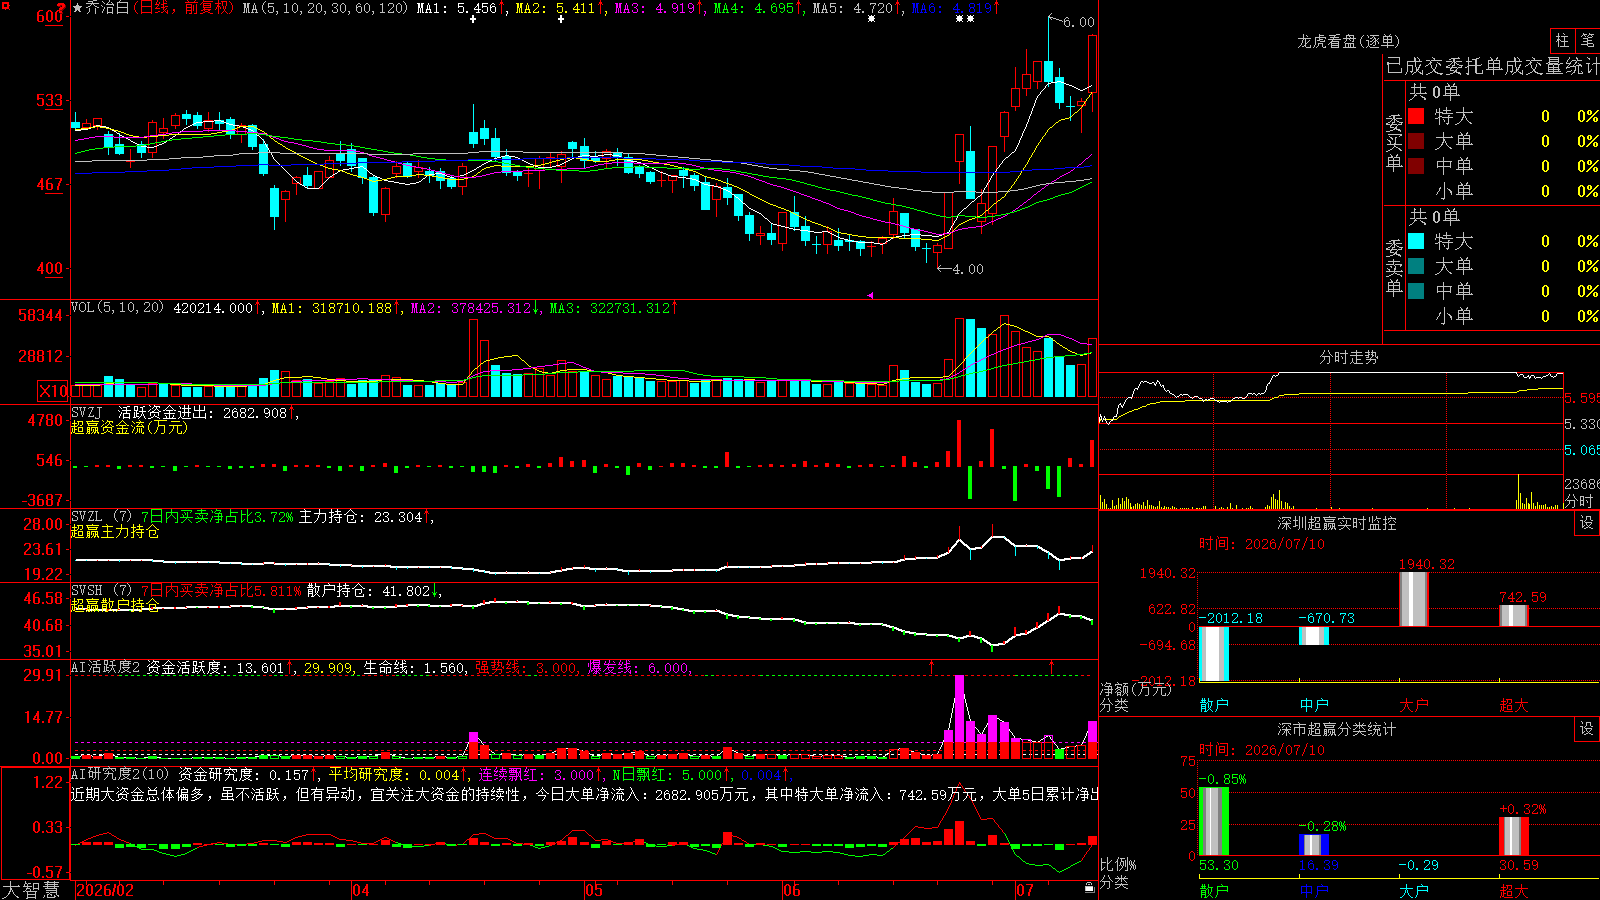Click the 超赢主力持仓 label

tap(115, 531)
